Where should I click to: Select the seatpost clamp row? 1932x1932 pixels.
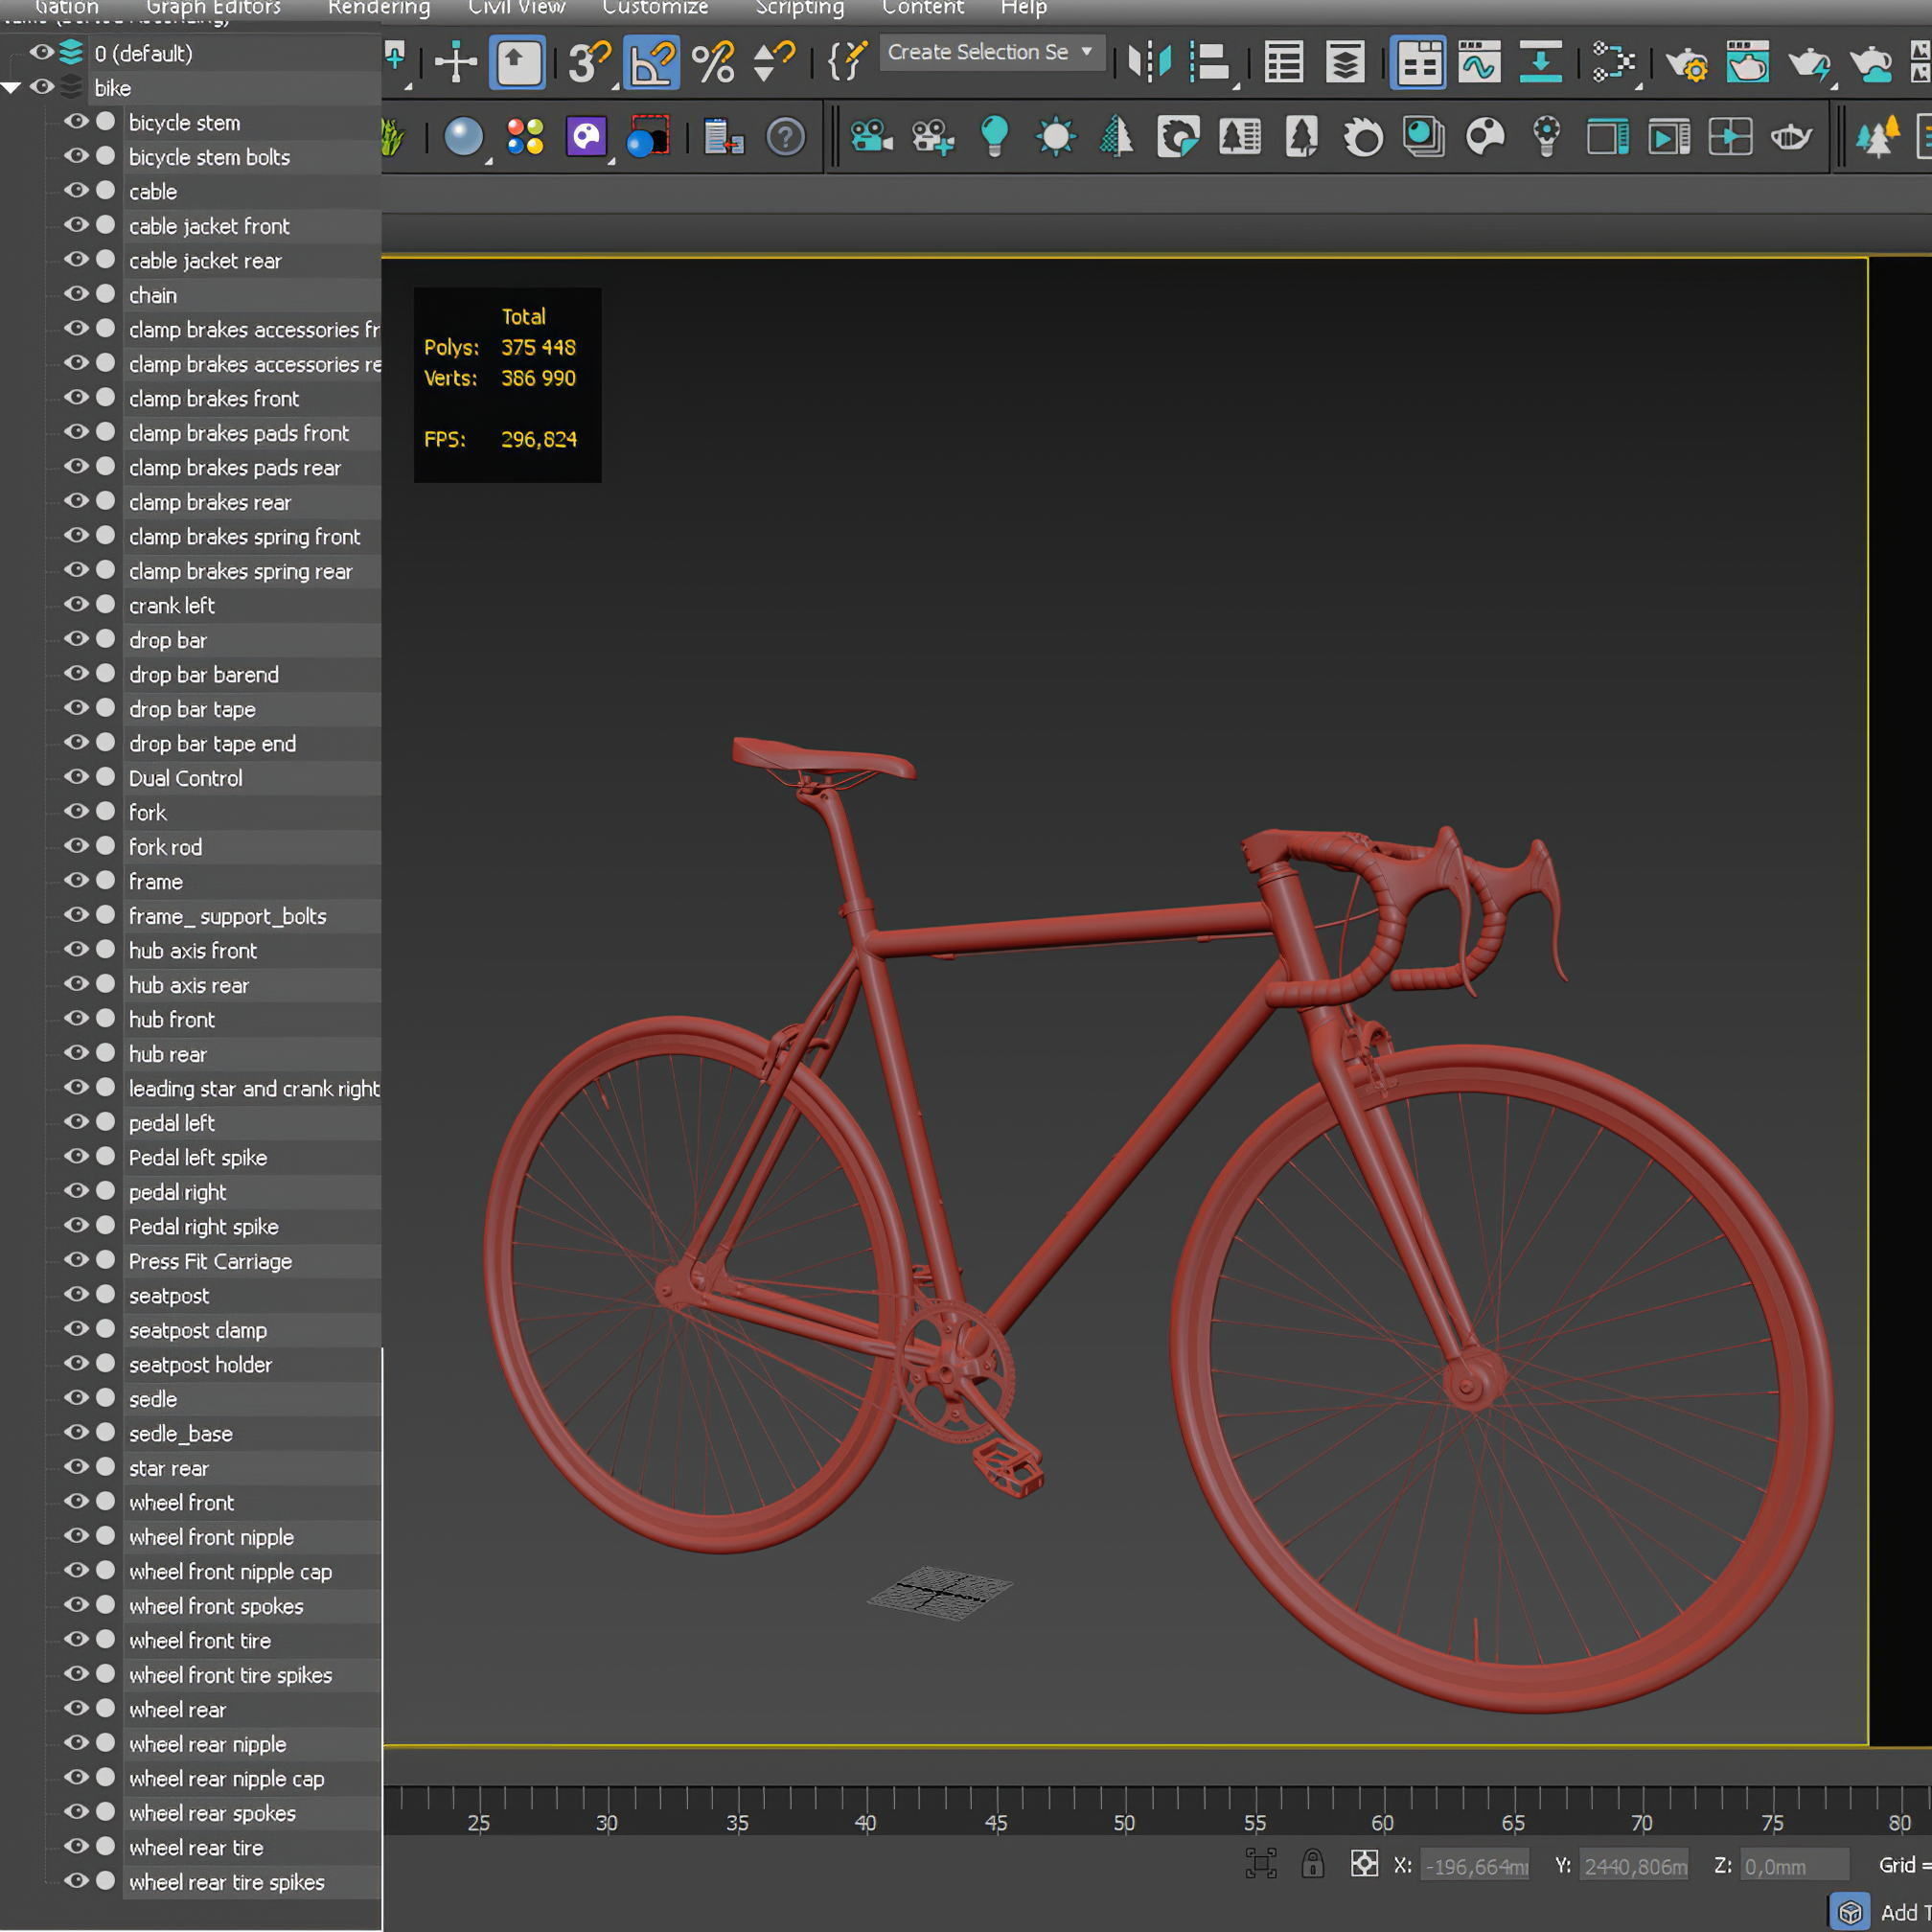click(253, 1330)
